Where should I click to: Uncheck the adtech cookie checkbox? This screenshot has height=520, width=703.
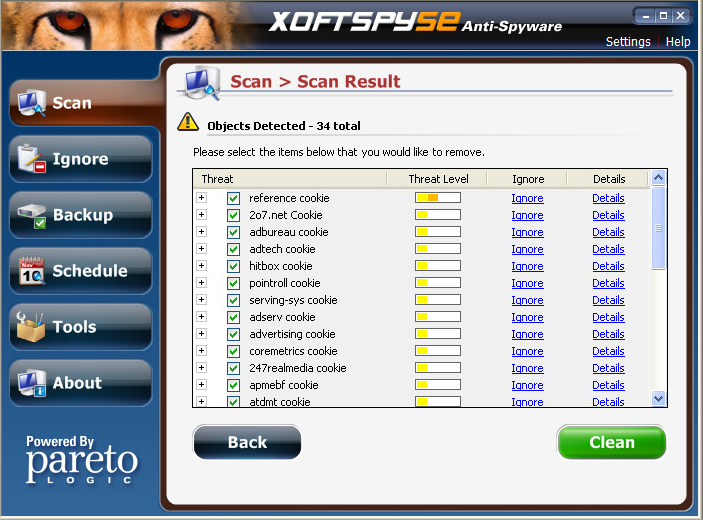pos(233,249)
